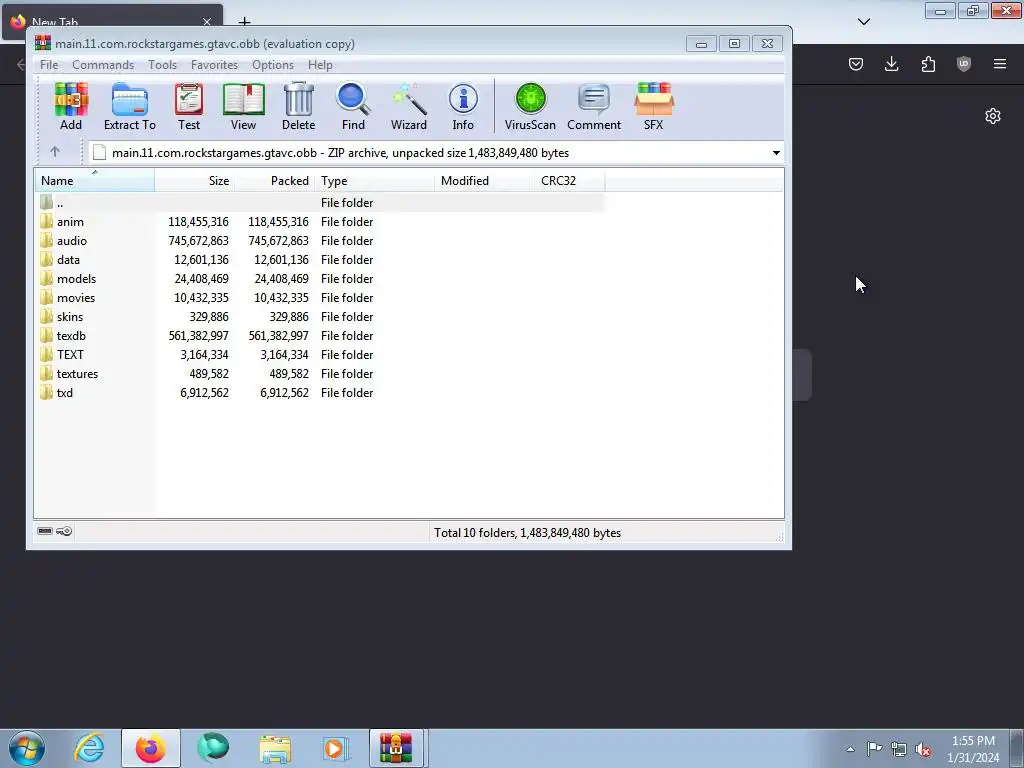1024x768 pixels.
Task: Click the Add toolbar icon in WinRAR
Action: 71,106
